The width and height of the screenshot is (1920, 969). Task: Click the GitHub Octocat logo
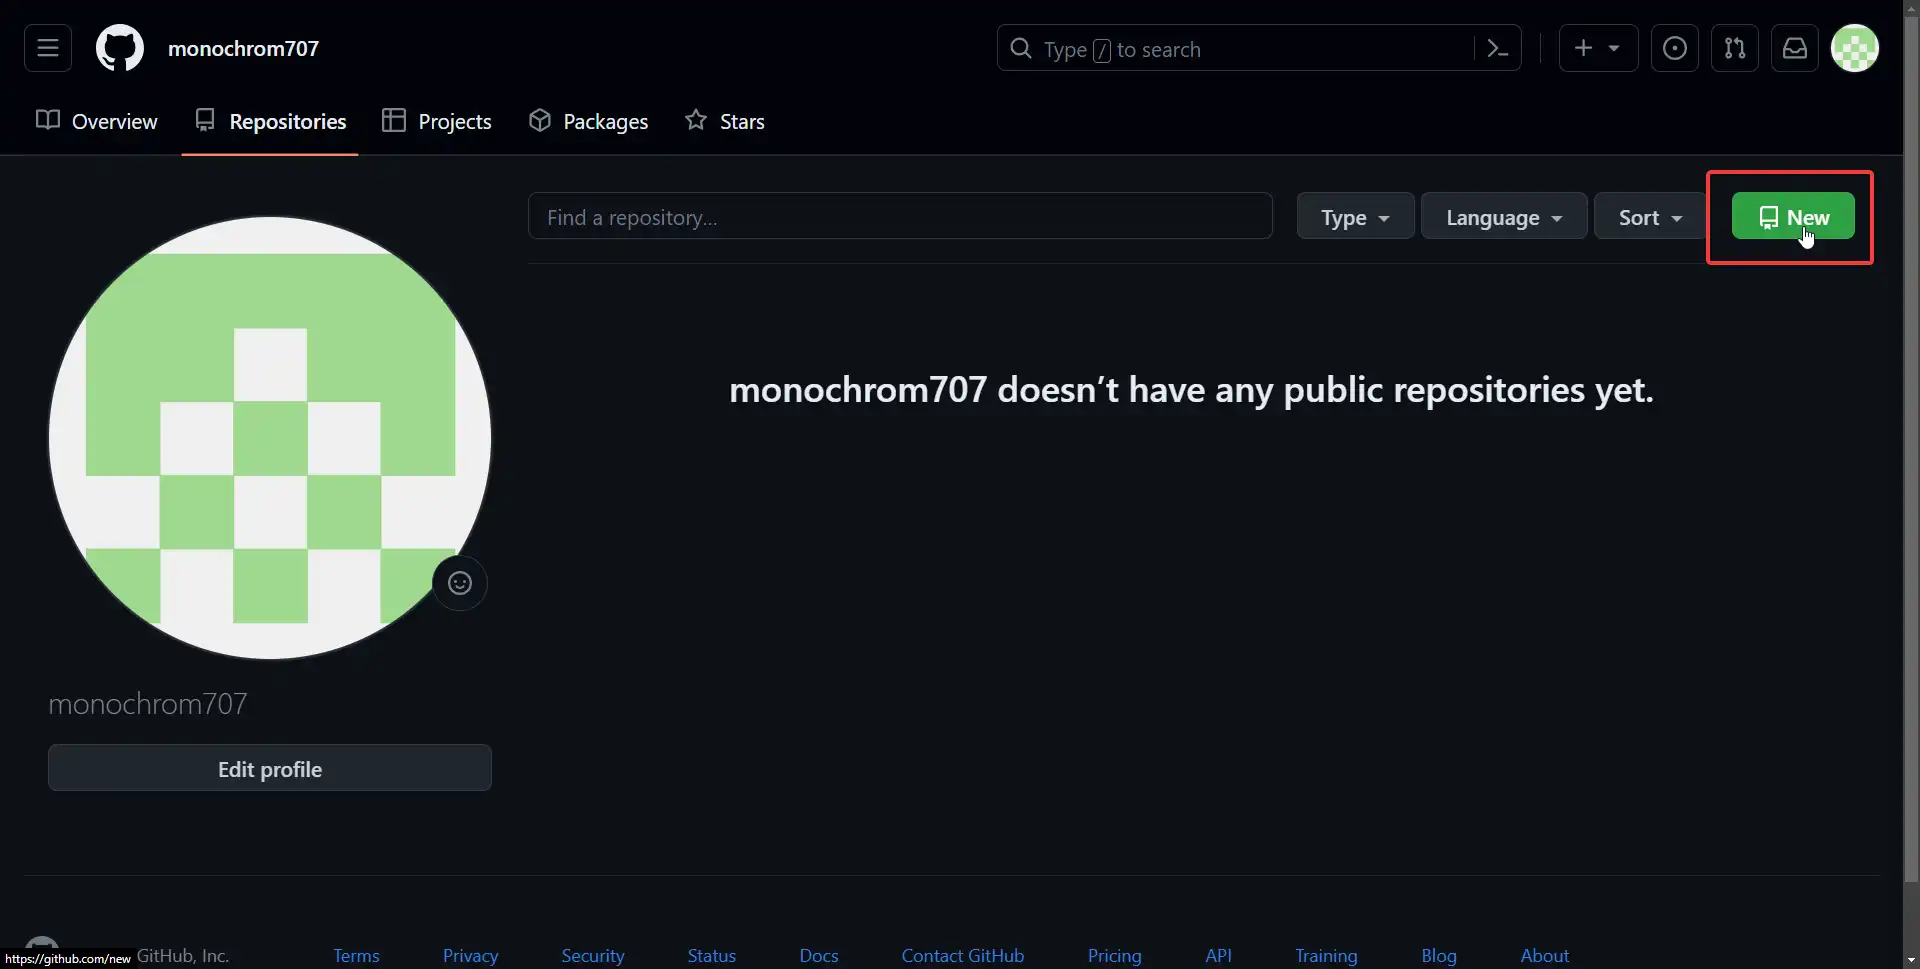(120, 48)
